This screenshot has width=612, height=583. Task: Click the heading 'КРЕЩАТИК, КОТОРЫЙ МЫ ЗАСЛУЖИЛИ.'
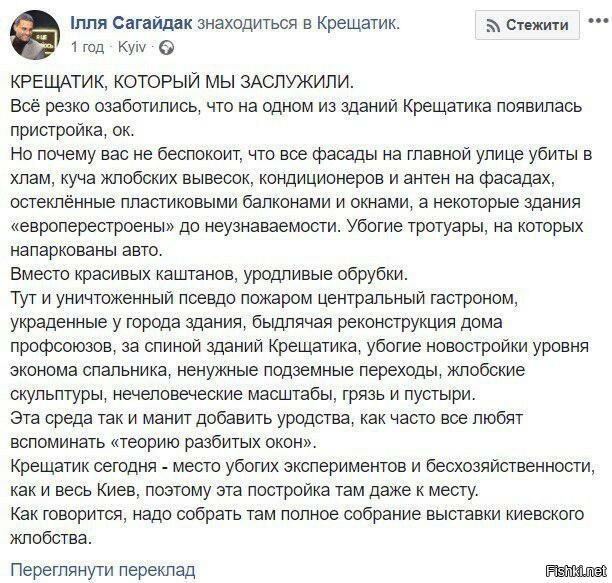[x=182, y=82]
